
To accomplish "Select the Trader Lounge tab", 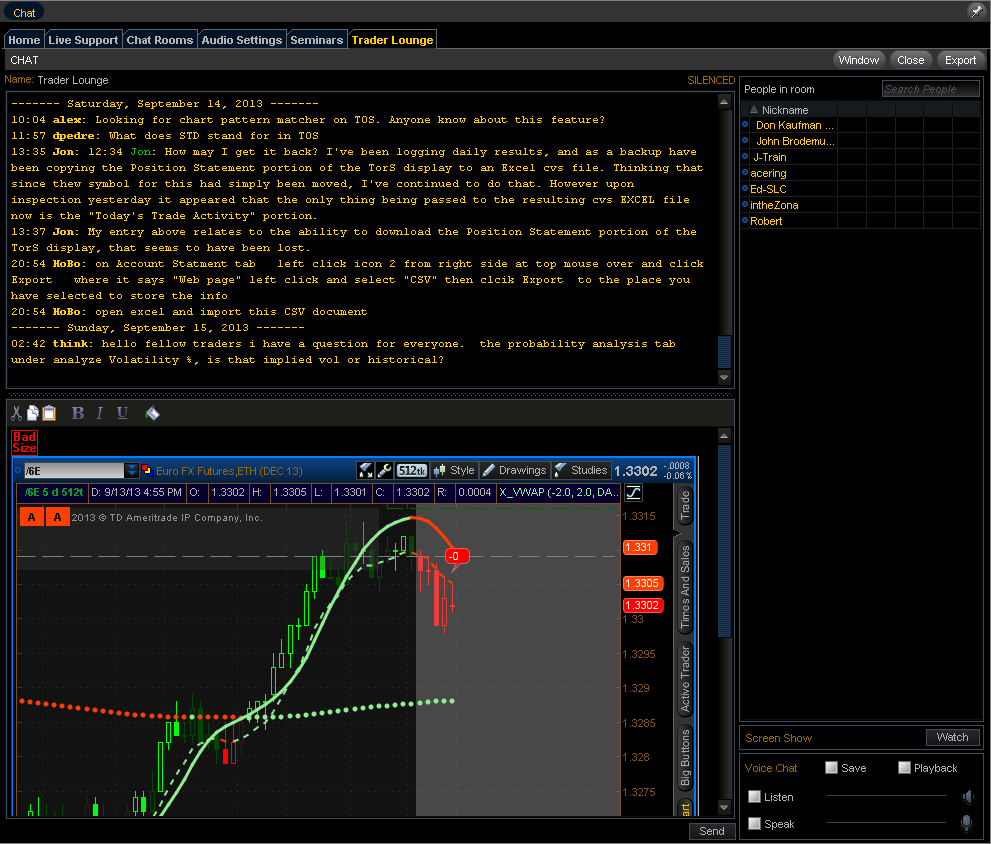I will tap(392, 40).
